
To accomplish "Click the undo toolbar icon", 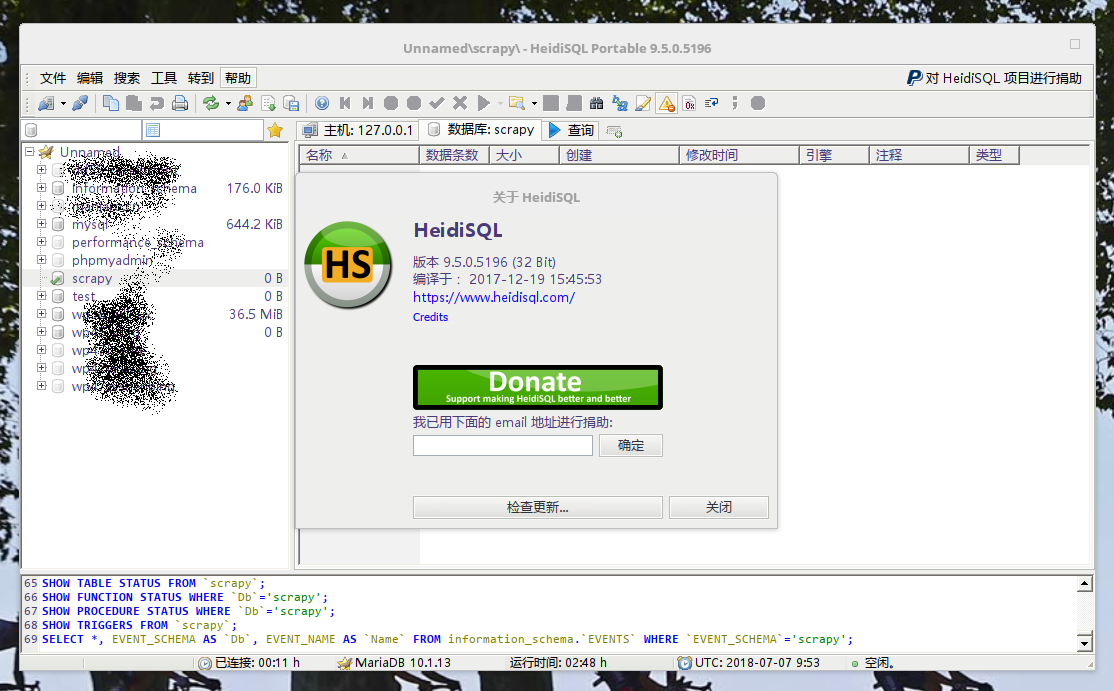I will click(156, 104).
